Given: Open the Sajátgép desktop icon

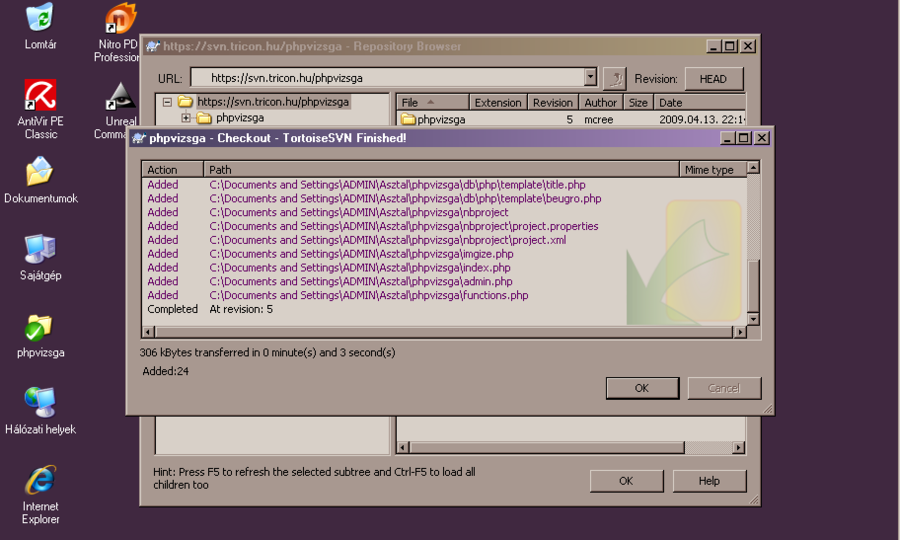Looking at the screenshot, I should tap(40, 257).
